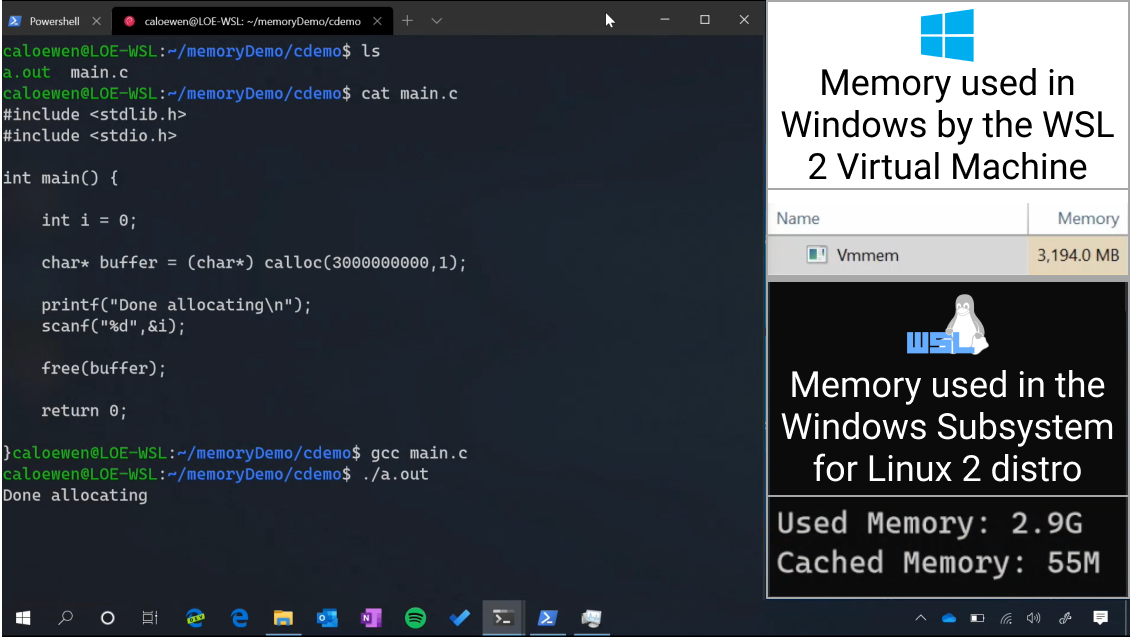The height and width of the screenshot is (637, 1130).
Task: Show hidden system tray icons
Action: pyautogui.click(x=920, y=618)
